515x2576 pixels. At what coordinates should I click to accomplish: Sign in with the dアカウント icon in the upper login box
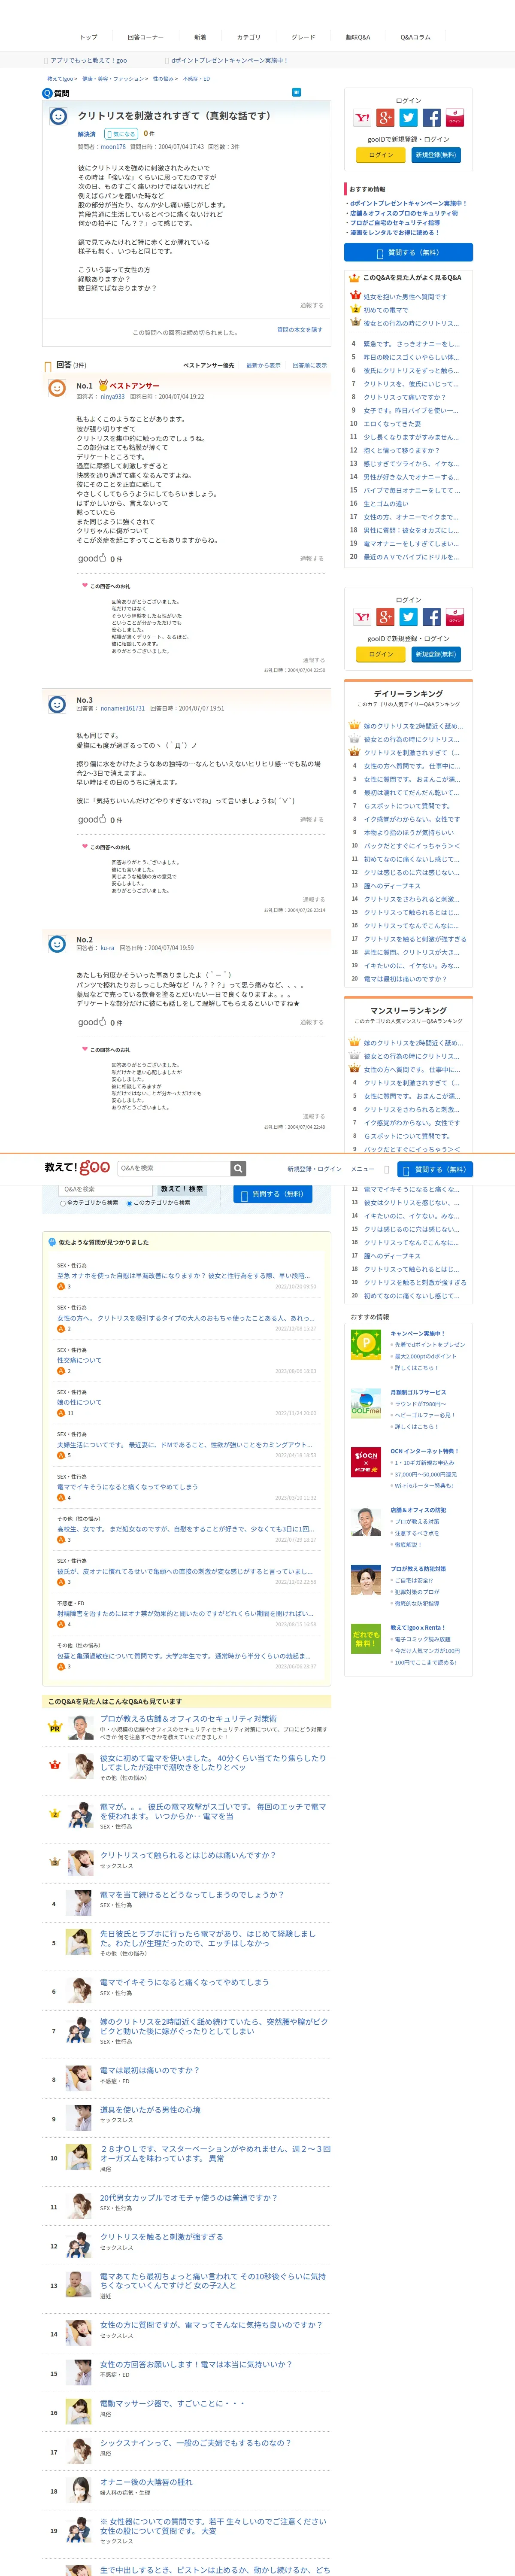(454, 118)
